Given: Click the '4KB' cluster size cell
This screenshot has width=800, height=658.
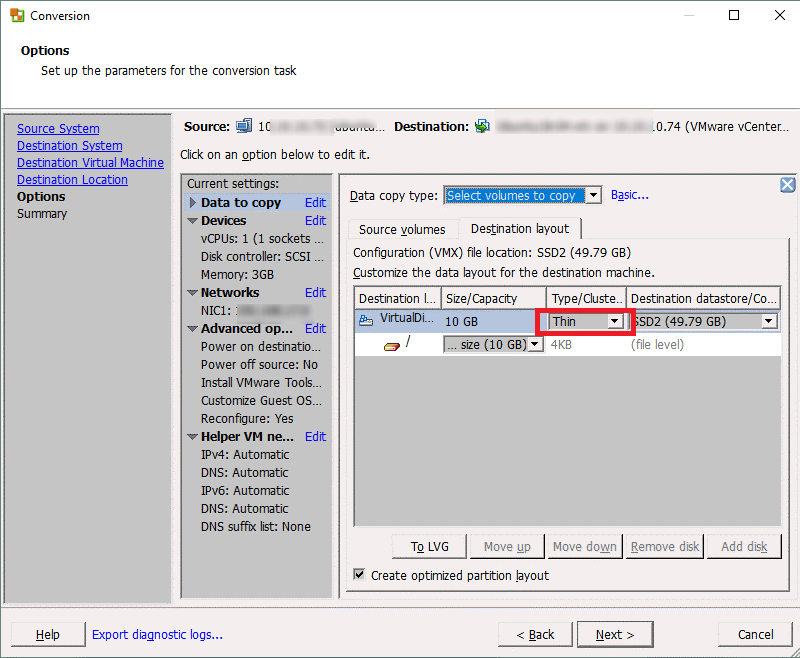Looking at the screenshot, I should point(561,345).
